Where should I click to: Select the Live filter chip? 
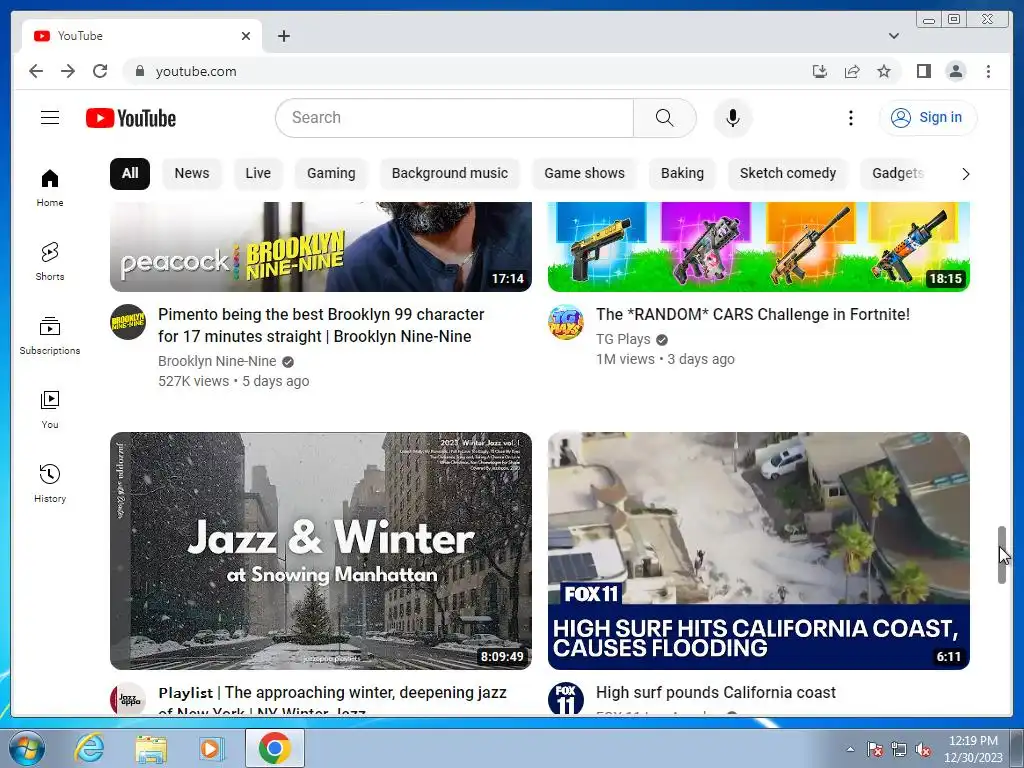pyautogui.click(x=258, y=174)
